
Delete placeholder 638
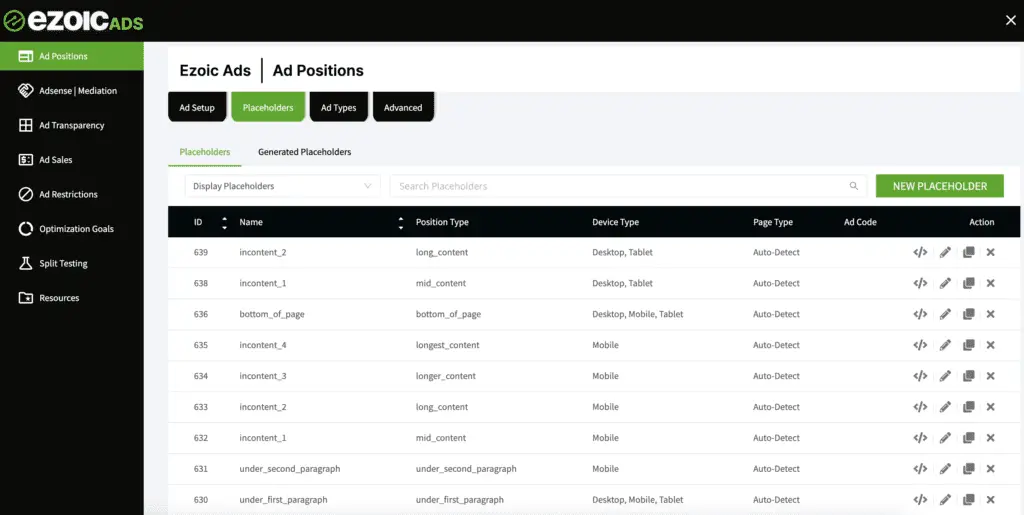(x=991, y=283)
